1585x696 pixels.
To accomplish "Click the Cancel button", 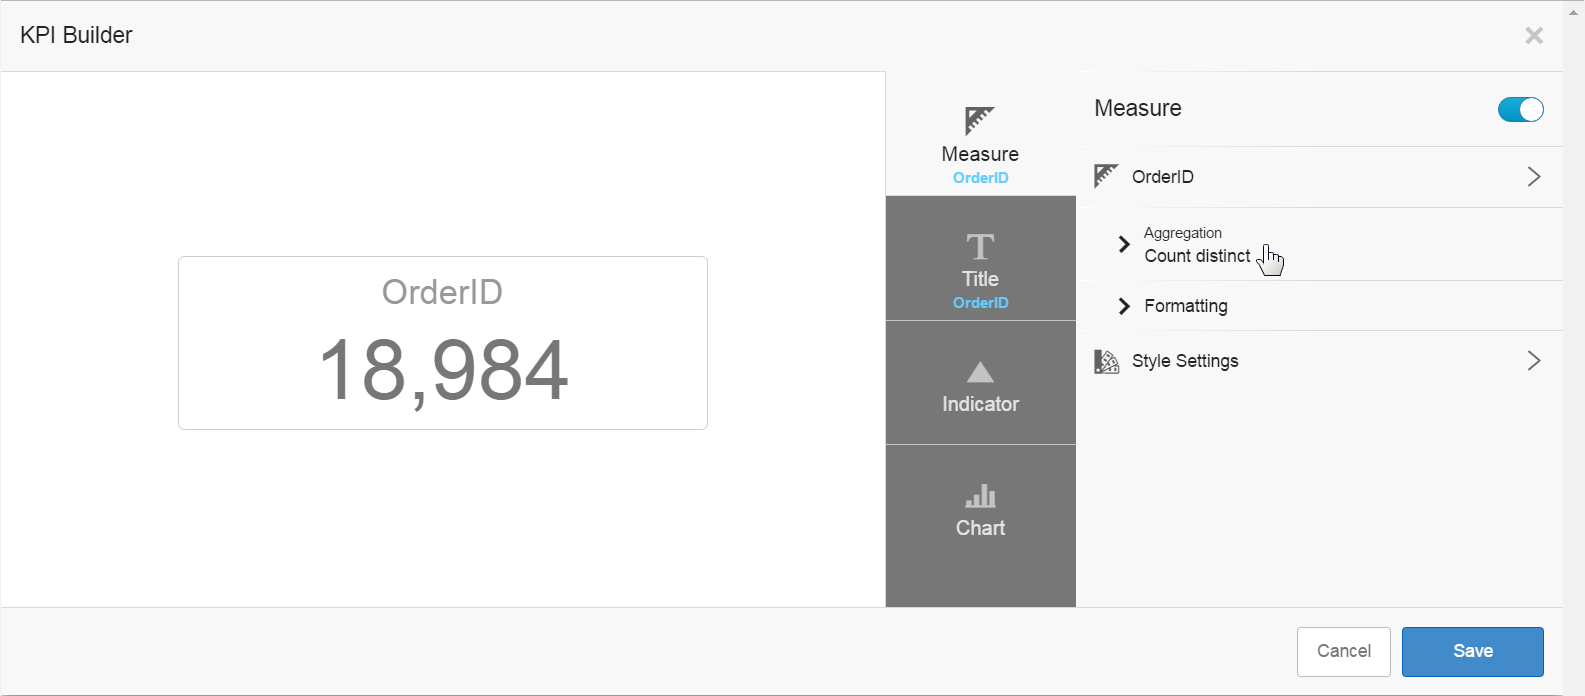I will point(1343,651).
